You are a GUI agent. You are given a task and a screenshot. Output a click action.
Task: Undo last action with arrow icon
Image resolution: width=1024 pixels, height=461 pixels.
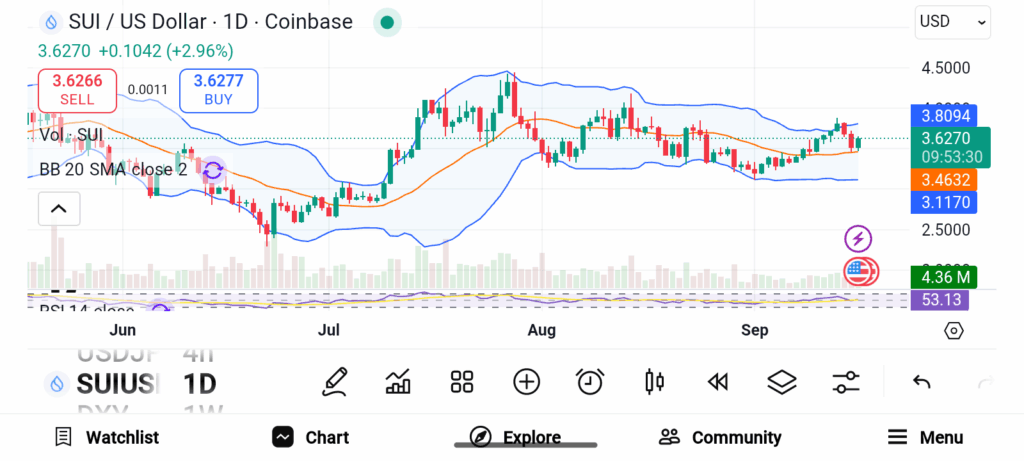922,381
